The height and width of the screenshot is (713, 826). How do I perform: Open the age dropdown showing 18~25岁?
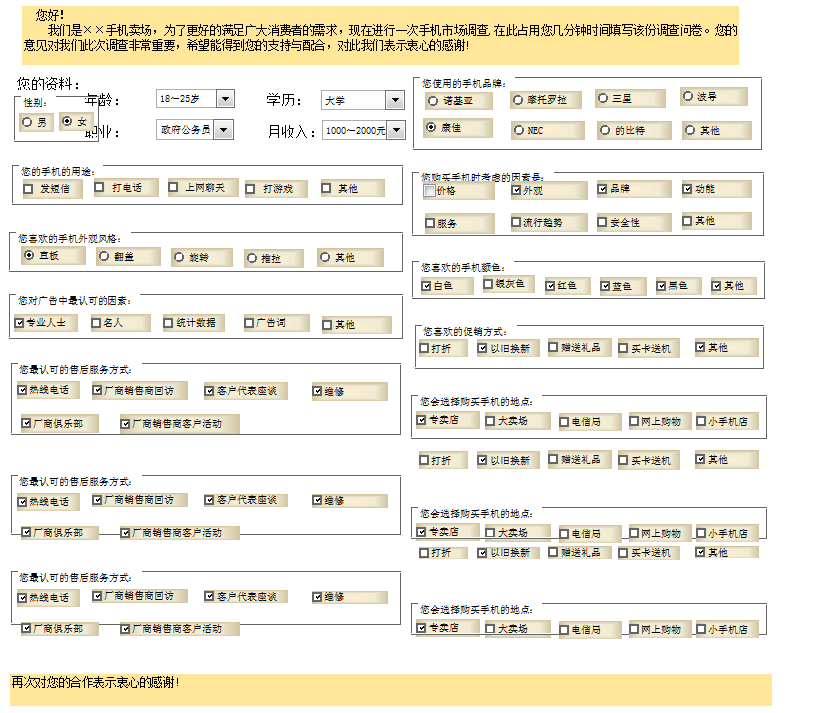(x=195, y=99)
